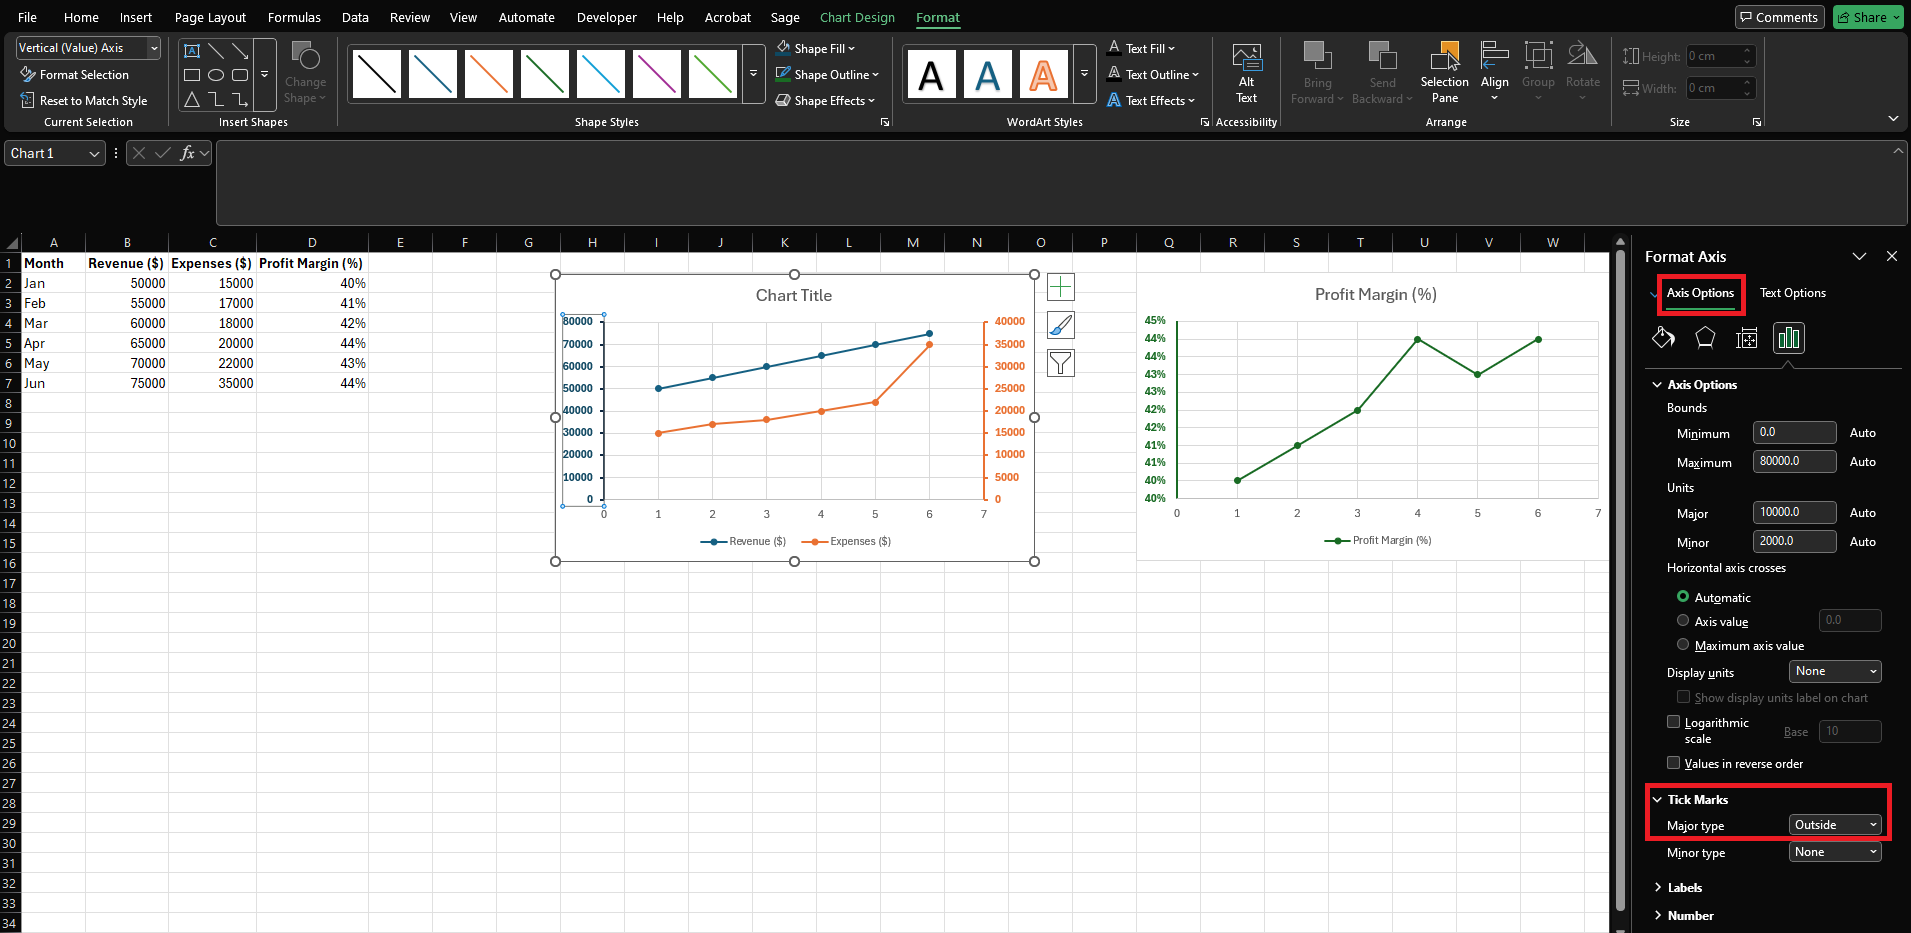Select the Effects icon in Format Axis pane
The width and height of the screenshot is (1911, 933).
click(x=1705, y=338)
